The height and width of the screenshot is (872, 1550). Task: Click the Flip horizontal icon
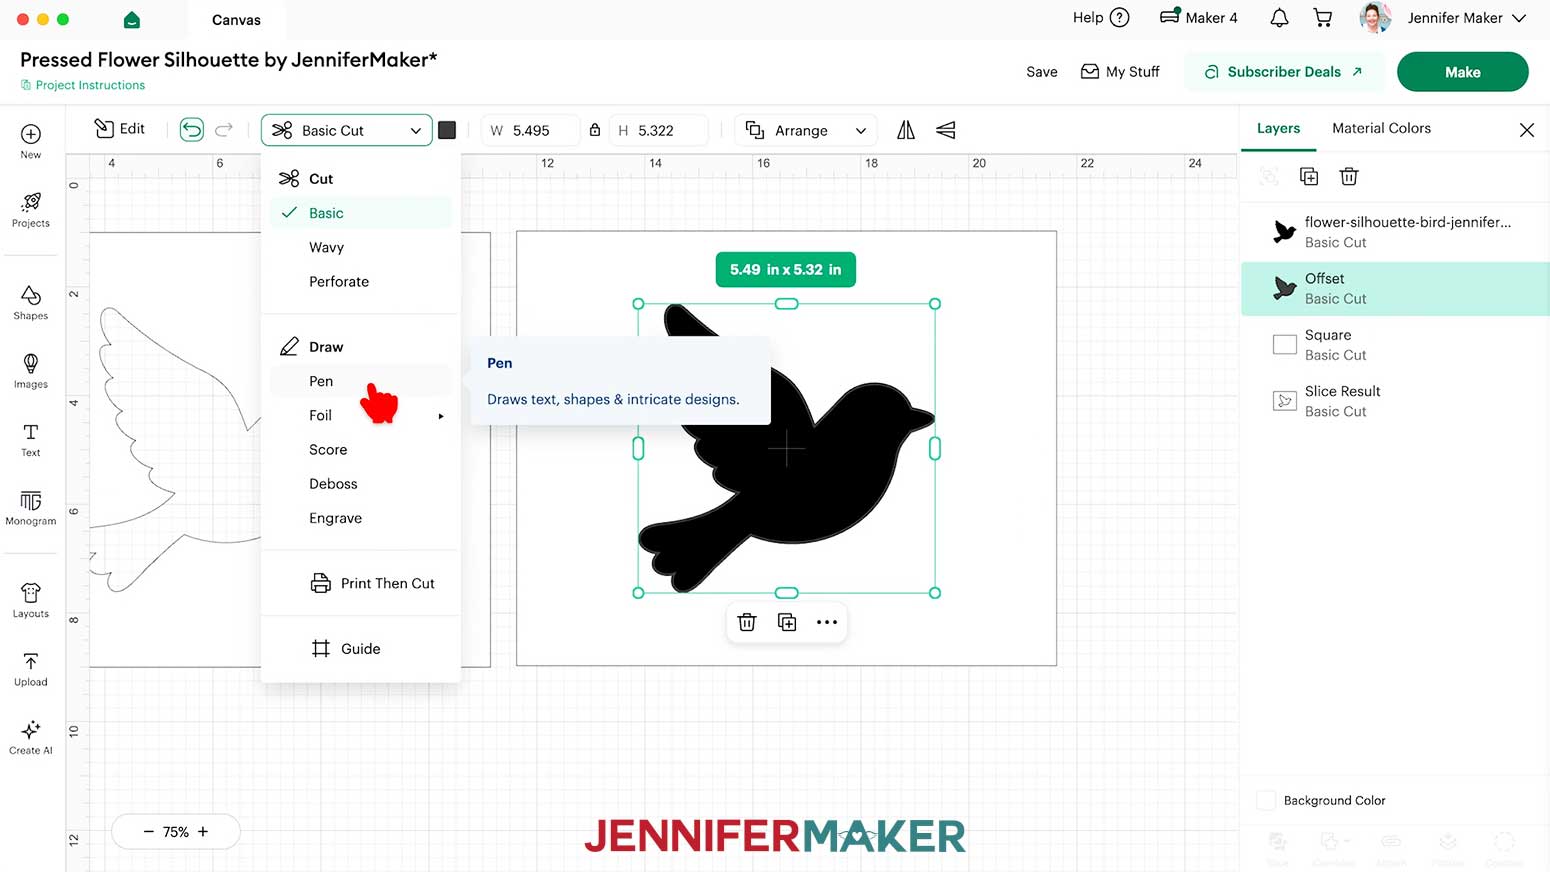point(906,130)
